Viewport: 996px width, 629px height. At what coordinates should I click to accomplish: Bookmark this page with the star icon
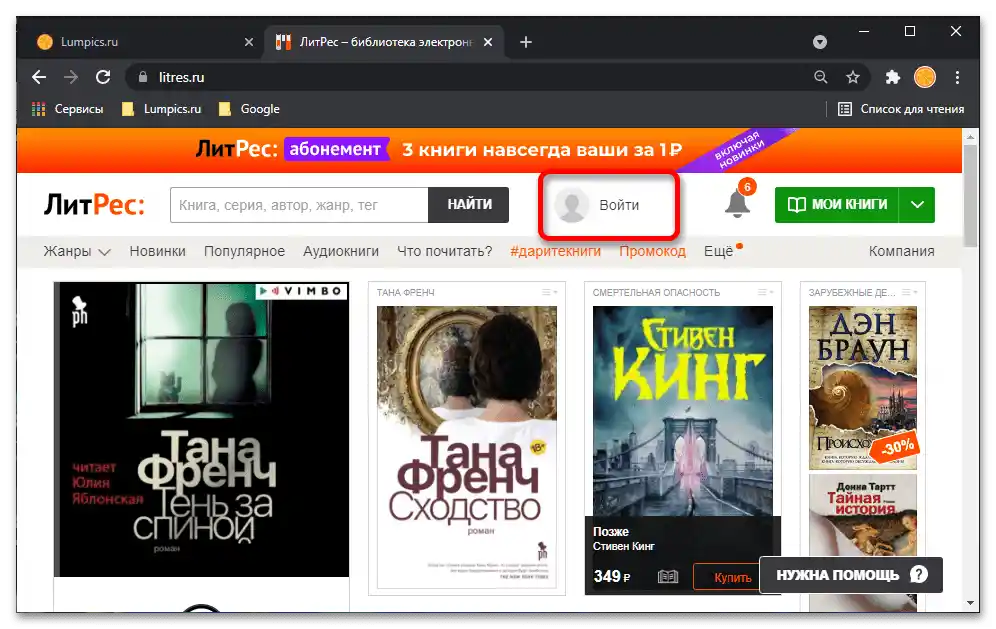coord(853,78)
